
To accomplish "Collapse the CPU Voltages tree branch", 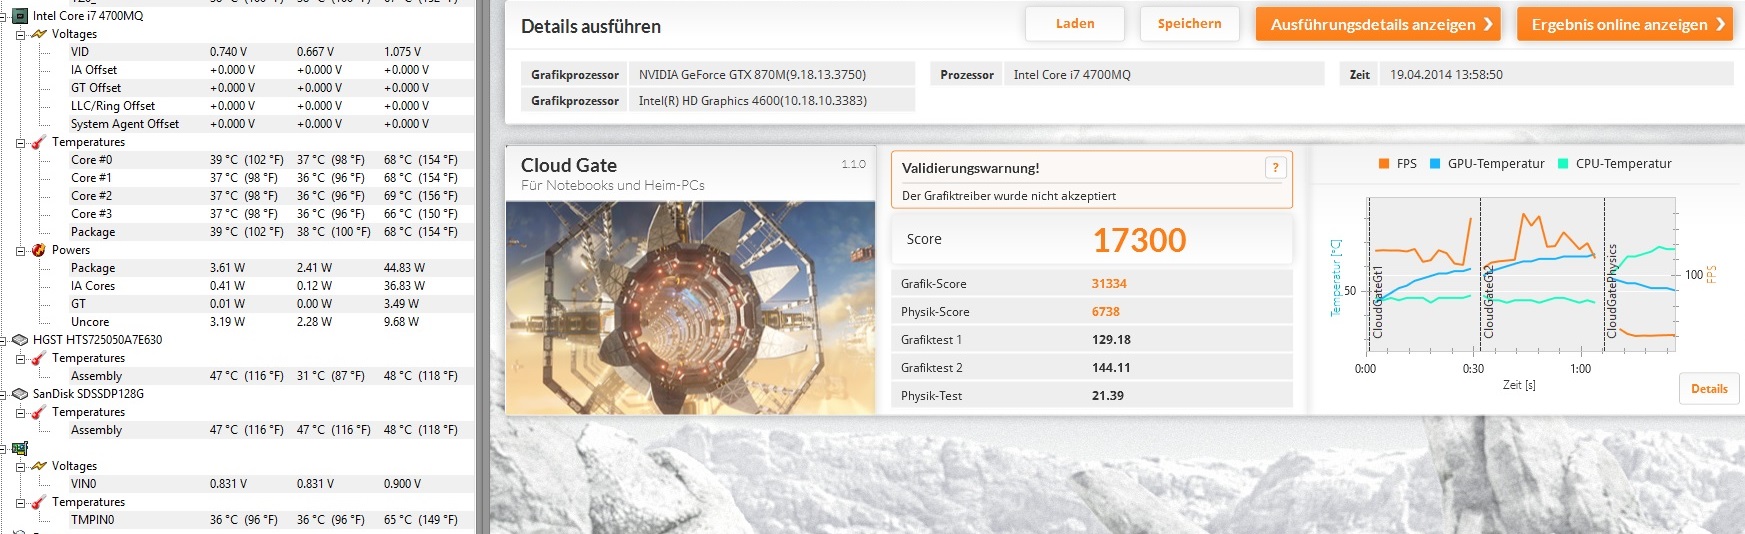I will click(x=20, y=34).
